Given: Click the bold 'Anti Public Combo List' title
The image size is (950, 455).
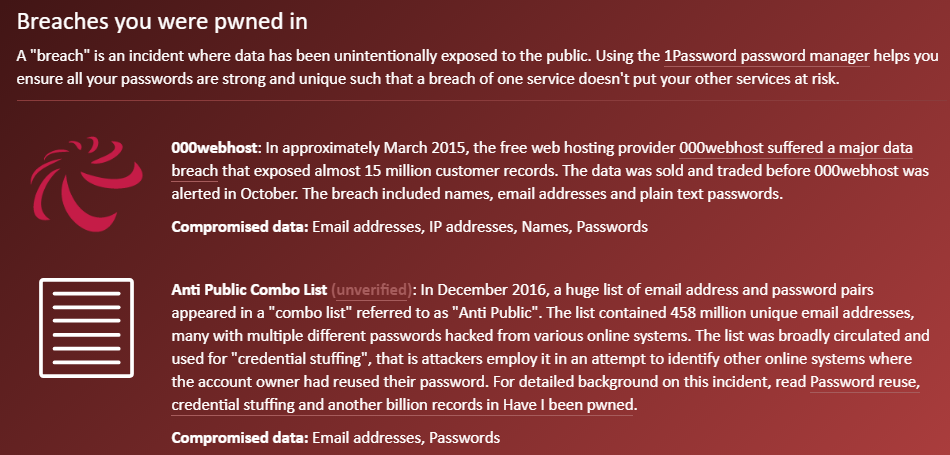Looking at the screenshot, I should pyautogui.click(x=250, y=290).
